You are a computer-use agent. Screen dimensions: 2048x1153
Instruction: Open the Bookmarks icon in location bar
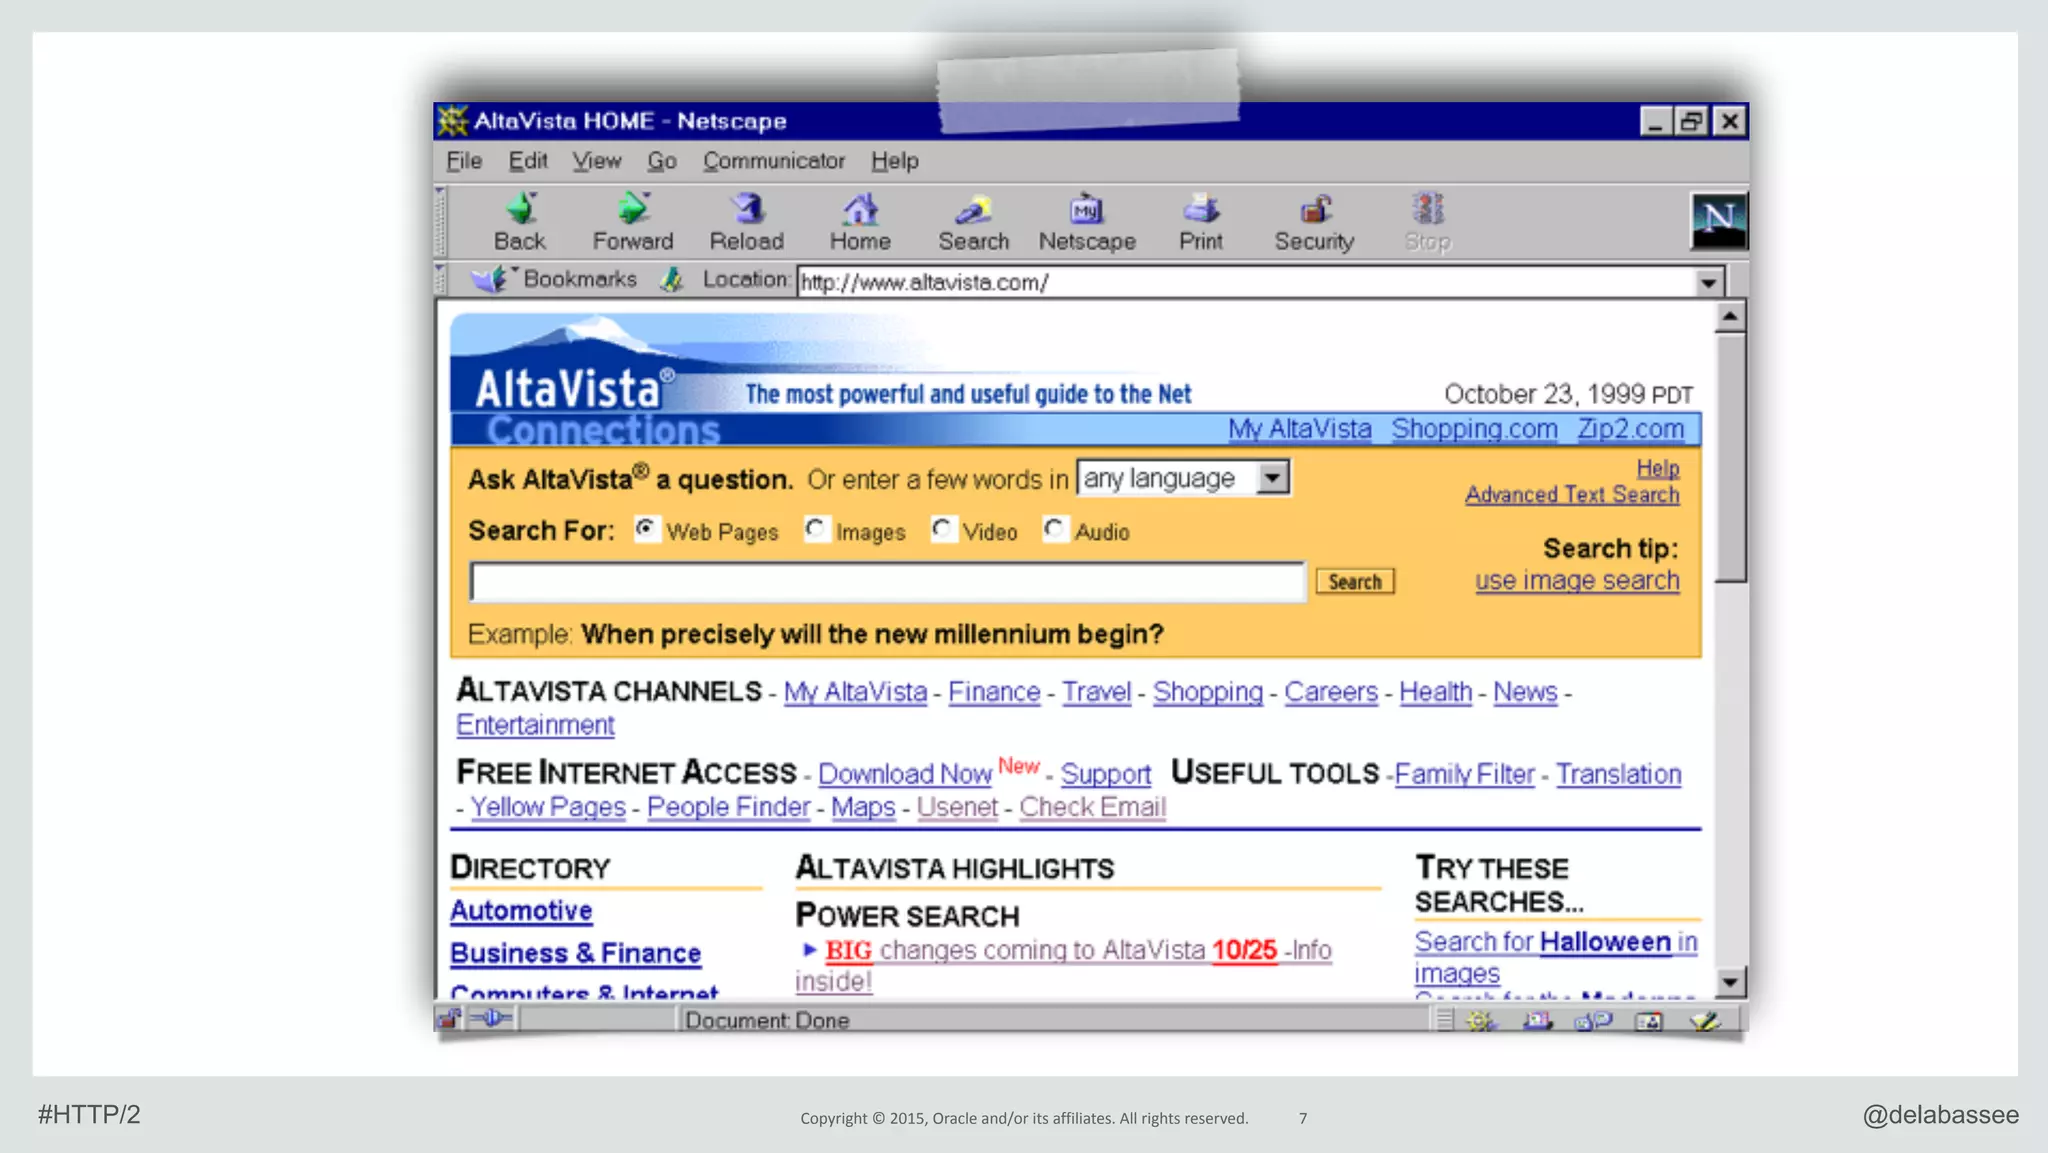pyautogui.click(x=488, y=279)
